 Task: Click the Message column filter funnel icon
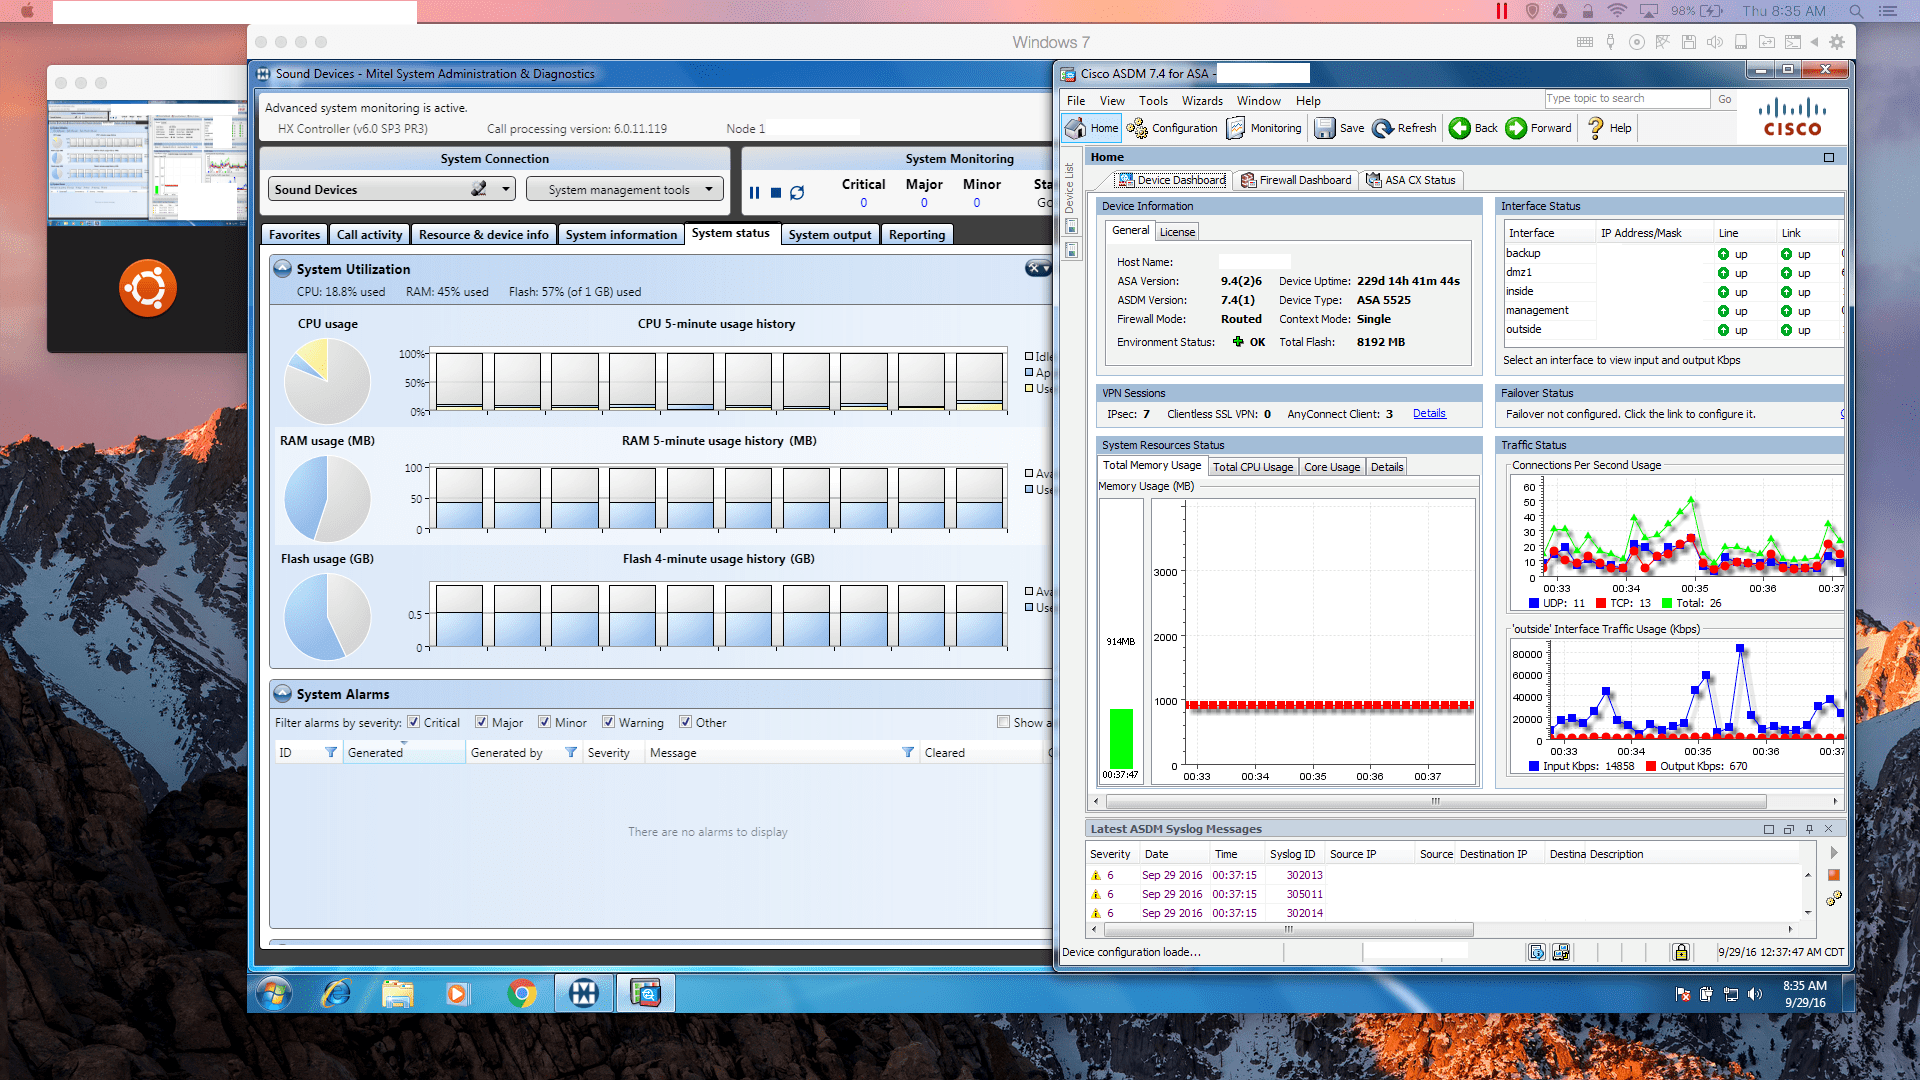point(908,752)
